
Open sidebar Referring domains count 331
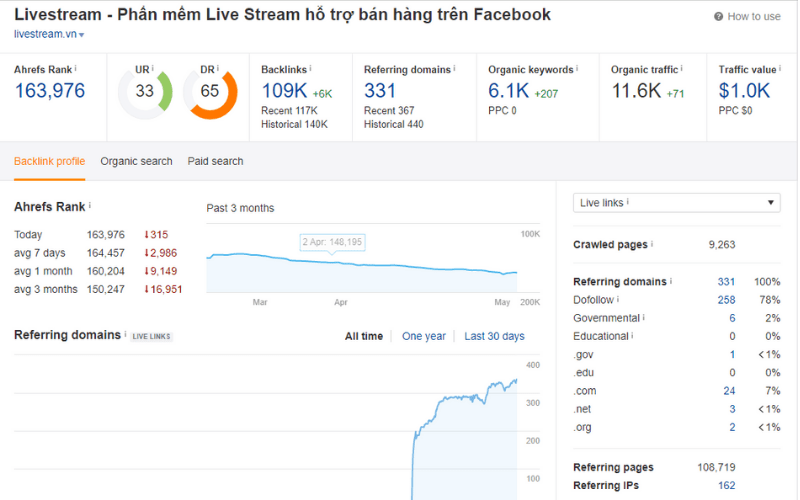click(727, 282)
